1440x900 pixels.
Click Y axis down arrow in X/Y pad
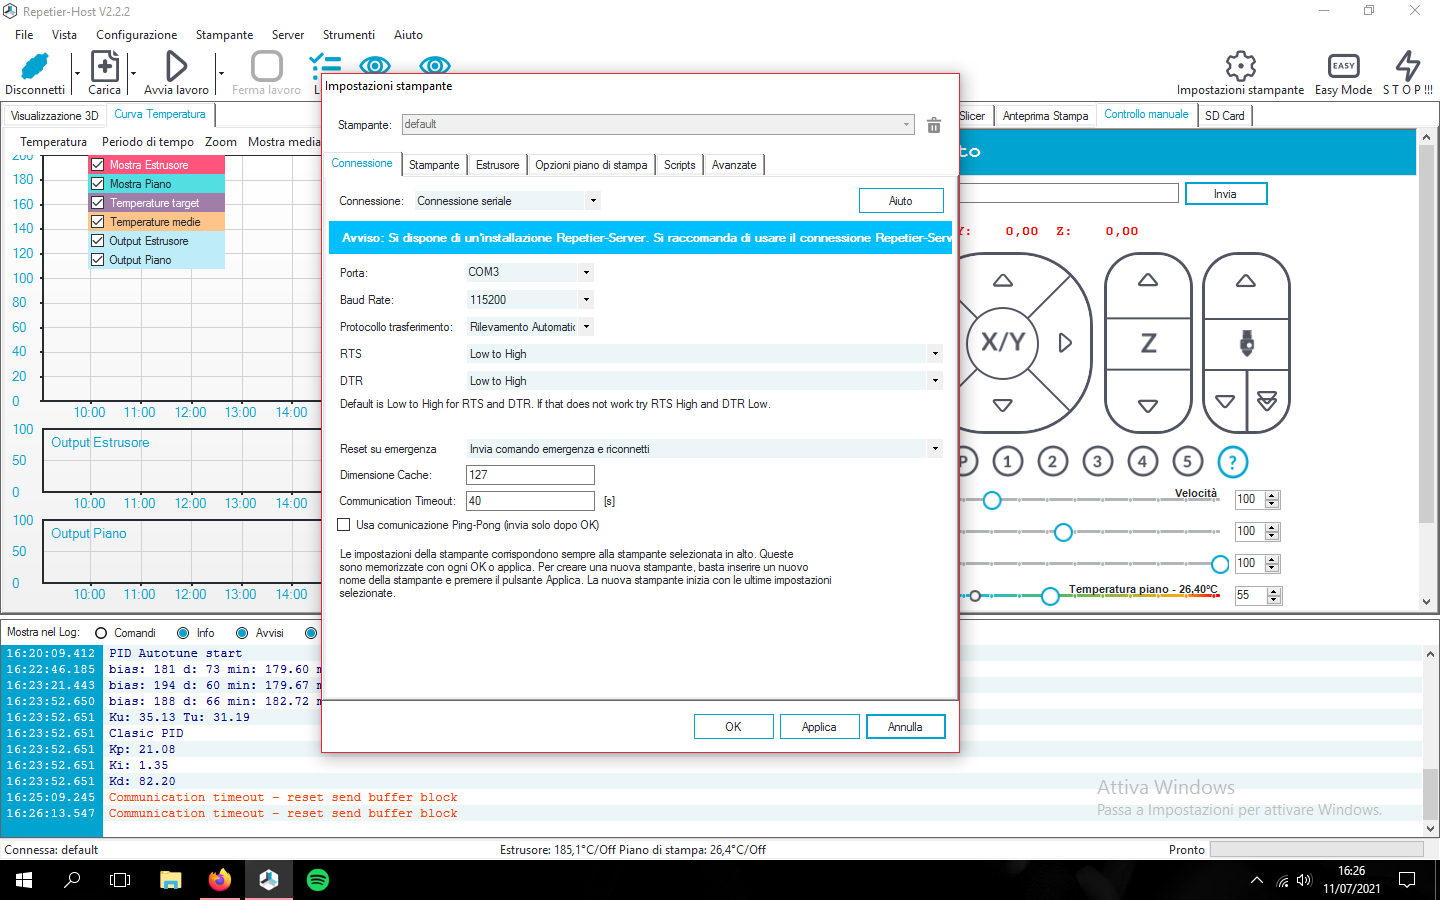click(1003, 405)
